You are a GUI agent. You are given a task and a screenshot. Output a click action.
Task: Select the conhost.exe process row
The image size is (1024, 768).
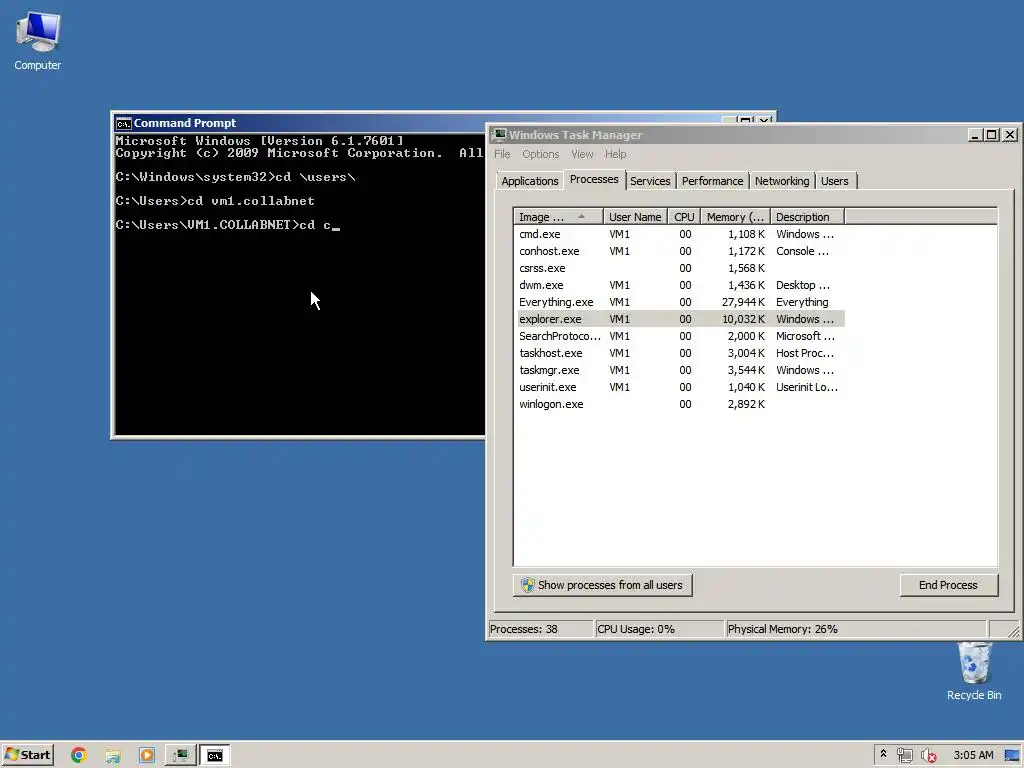(679, 251)
